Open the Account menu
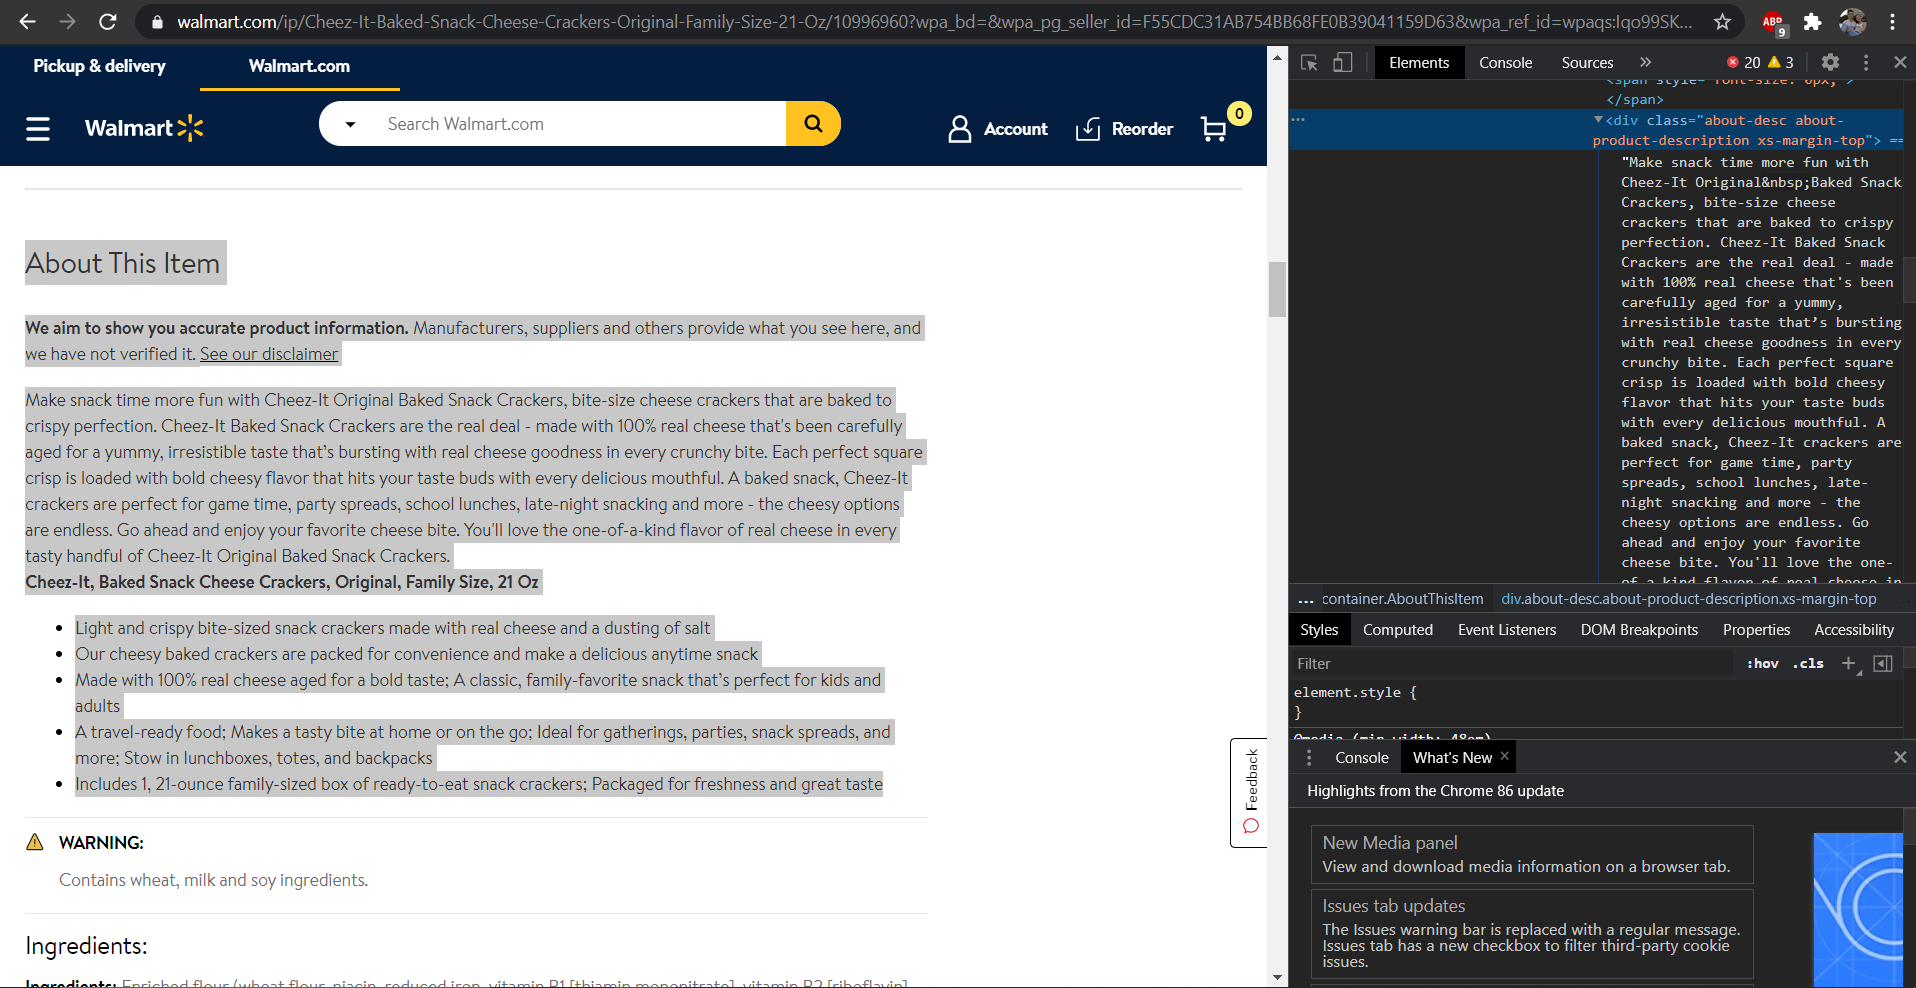This screenshot has width=1916, height=988. (x=997, y=129)
